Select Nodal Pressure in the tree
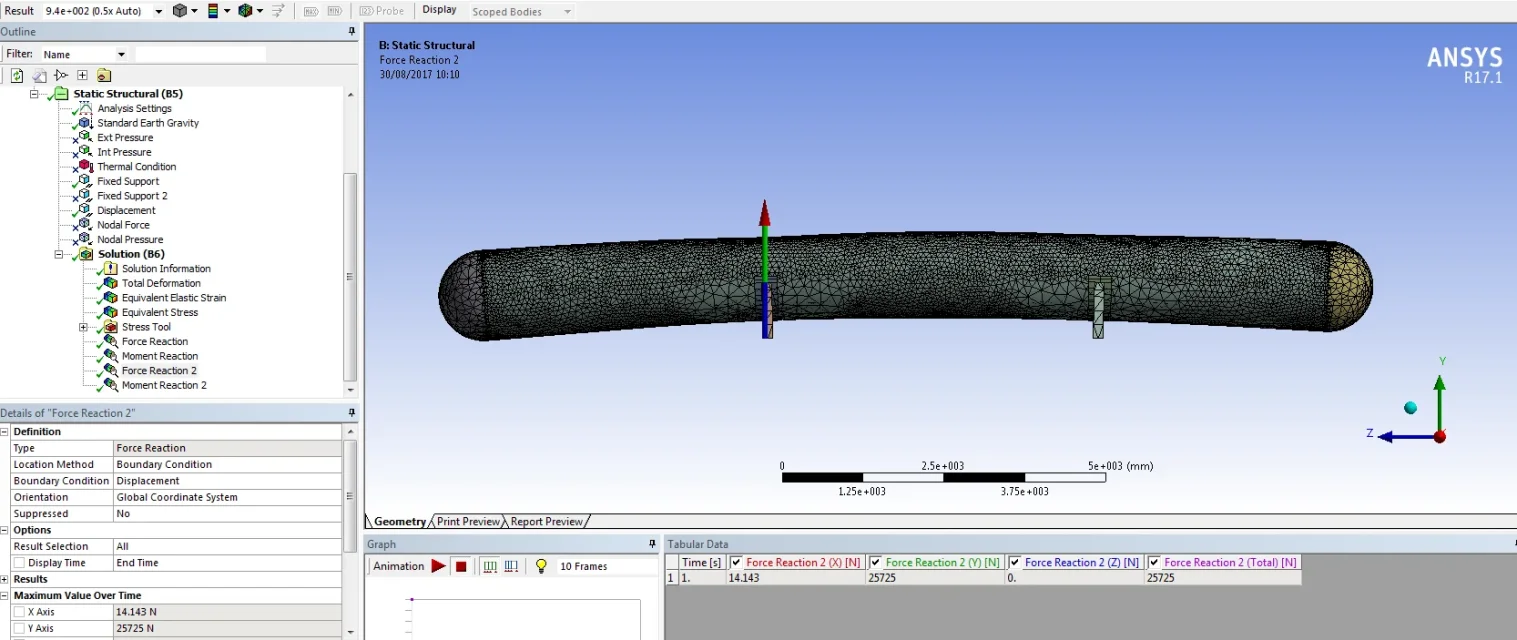The image size is (1517, 640). [130, 240]
